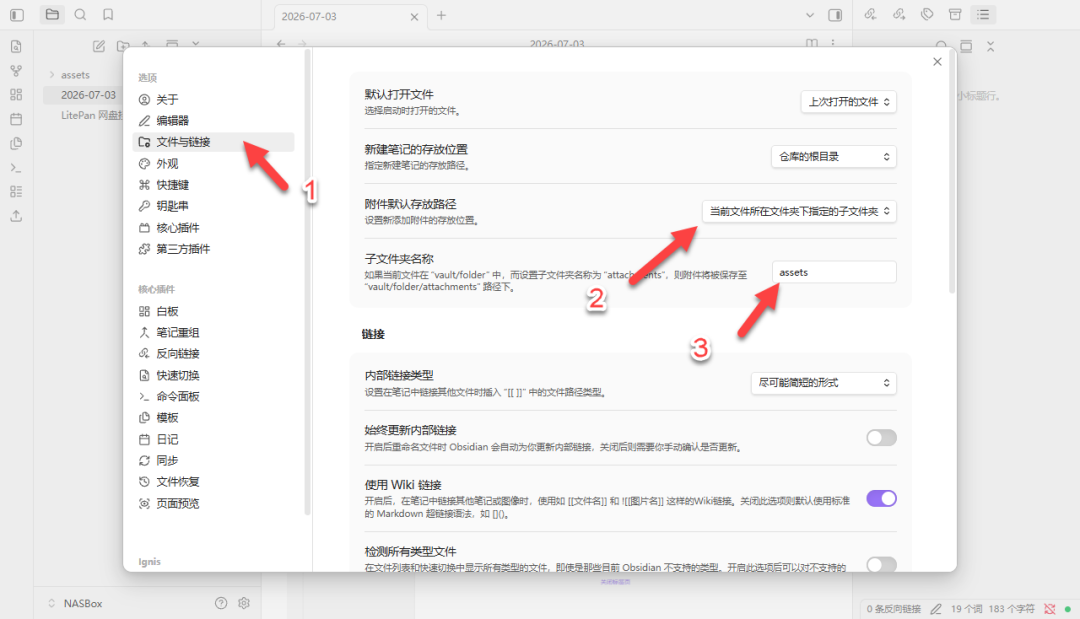Open the 内部链接类型 dropdown
Screen dimensions: 1080x619
click(824, 383)
